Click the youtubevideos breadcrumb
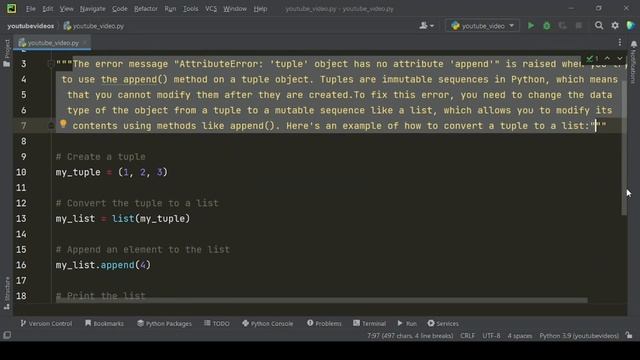This screenshot has height=360, width=640. (x=31, y=26)
